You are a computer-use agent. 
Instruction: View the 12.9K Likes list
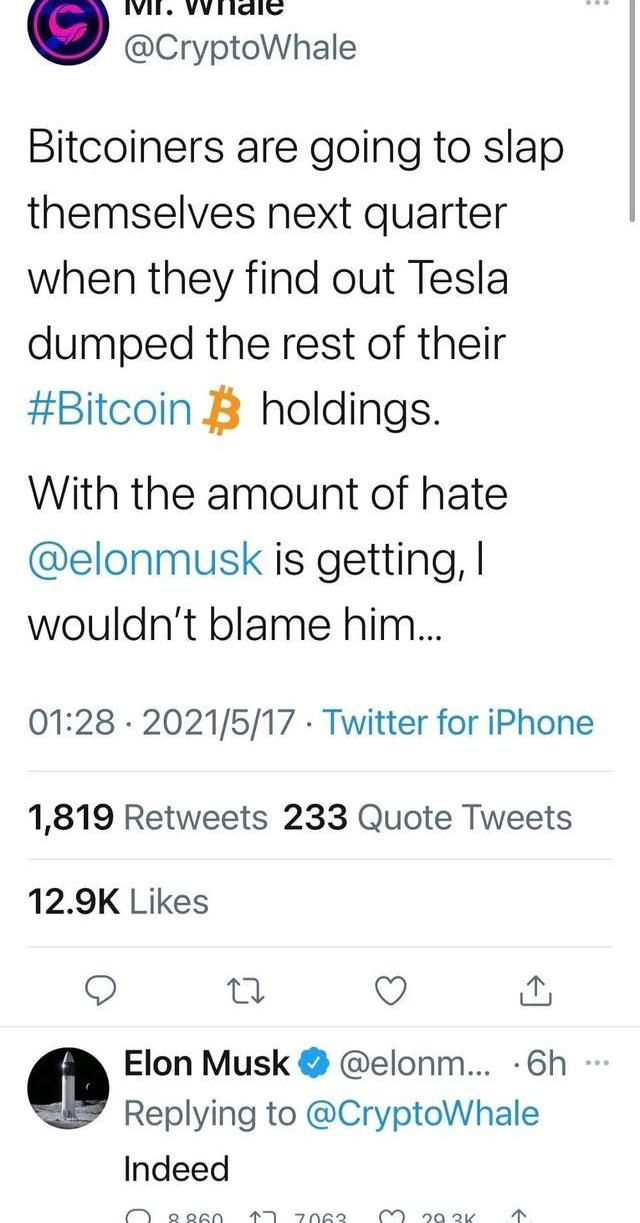(118, 902)
